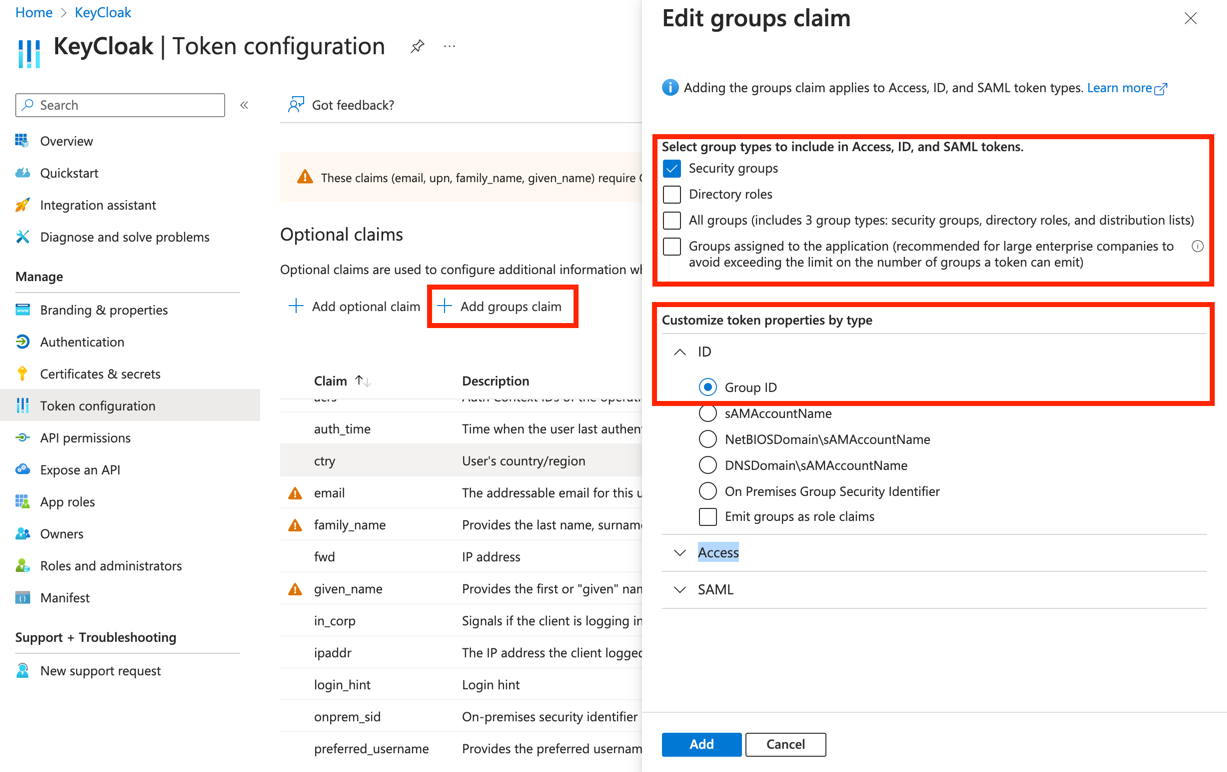Expand the SAML token section
This screenshot has height=772, width=1227.
(x=680, y=590)
